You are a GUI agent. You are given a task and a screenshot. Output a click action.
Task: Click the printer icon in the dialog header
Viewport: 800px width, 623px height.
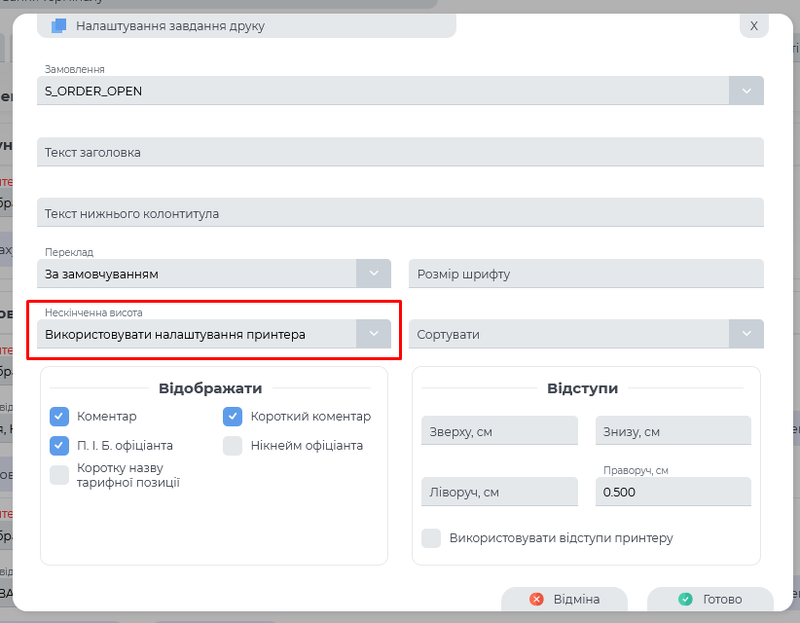pos(58,28)
